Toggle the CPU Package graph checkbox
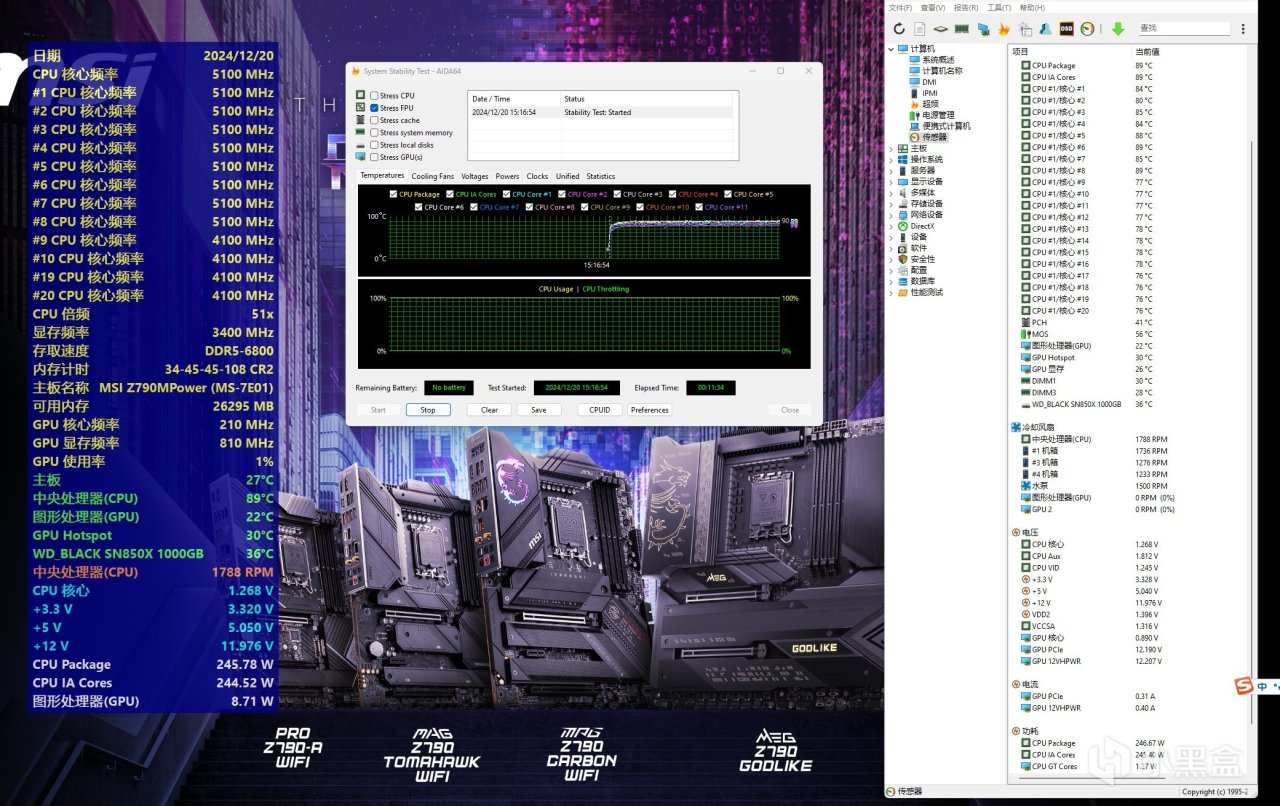 pos(393,194)
